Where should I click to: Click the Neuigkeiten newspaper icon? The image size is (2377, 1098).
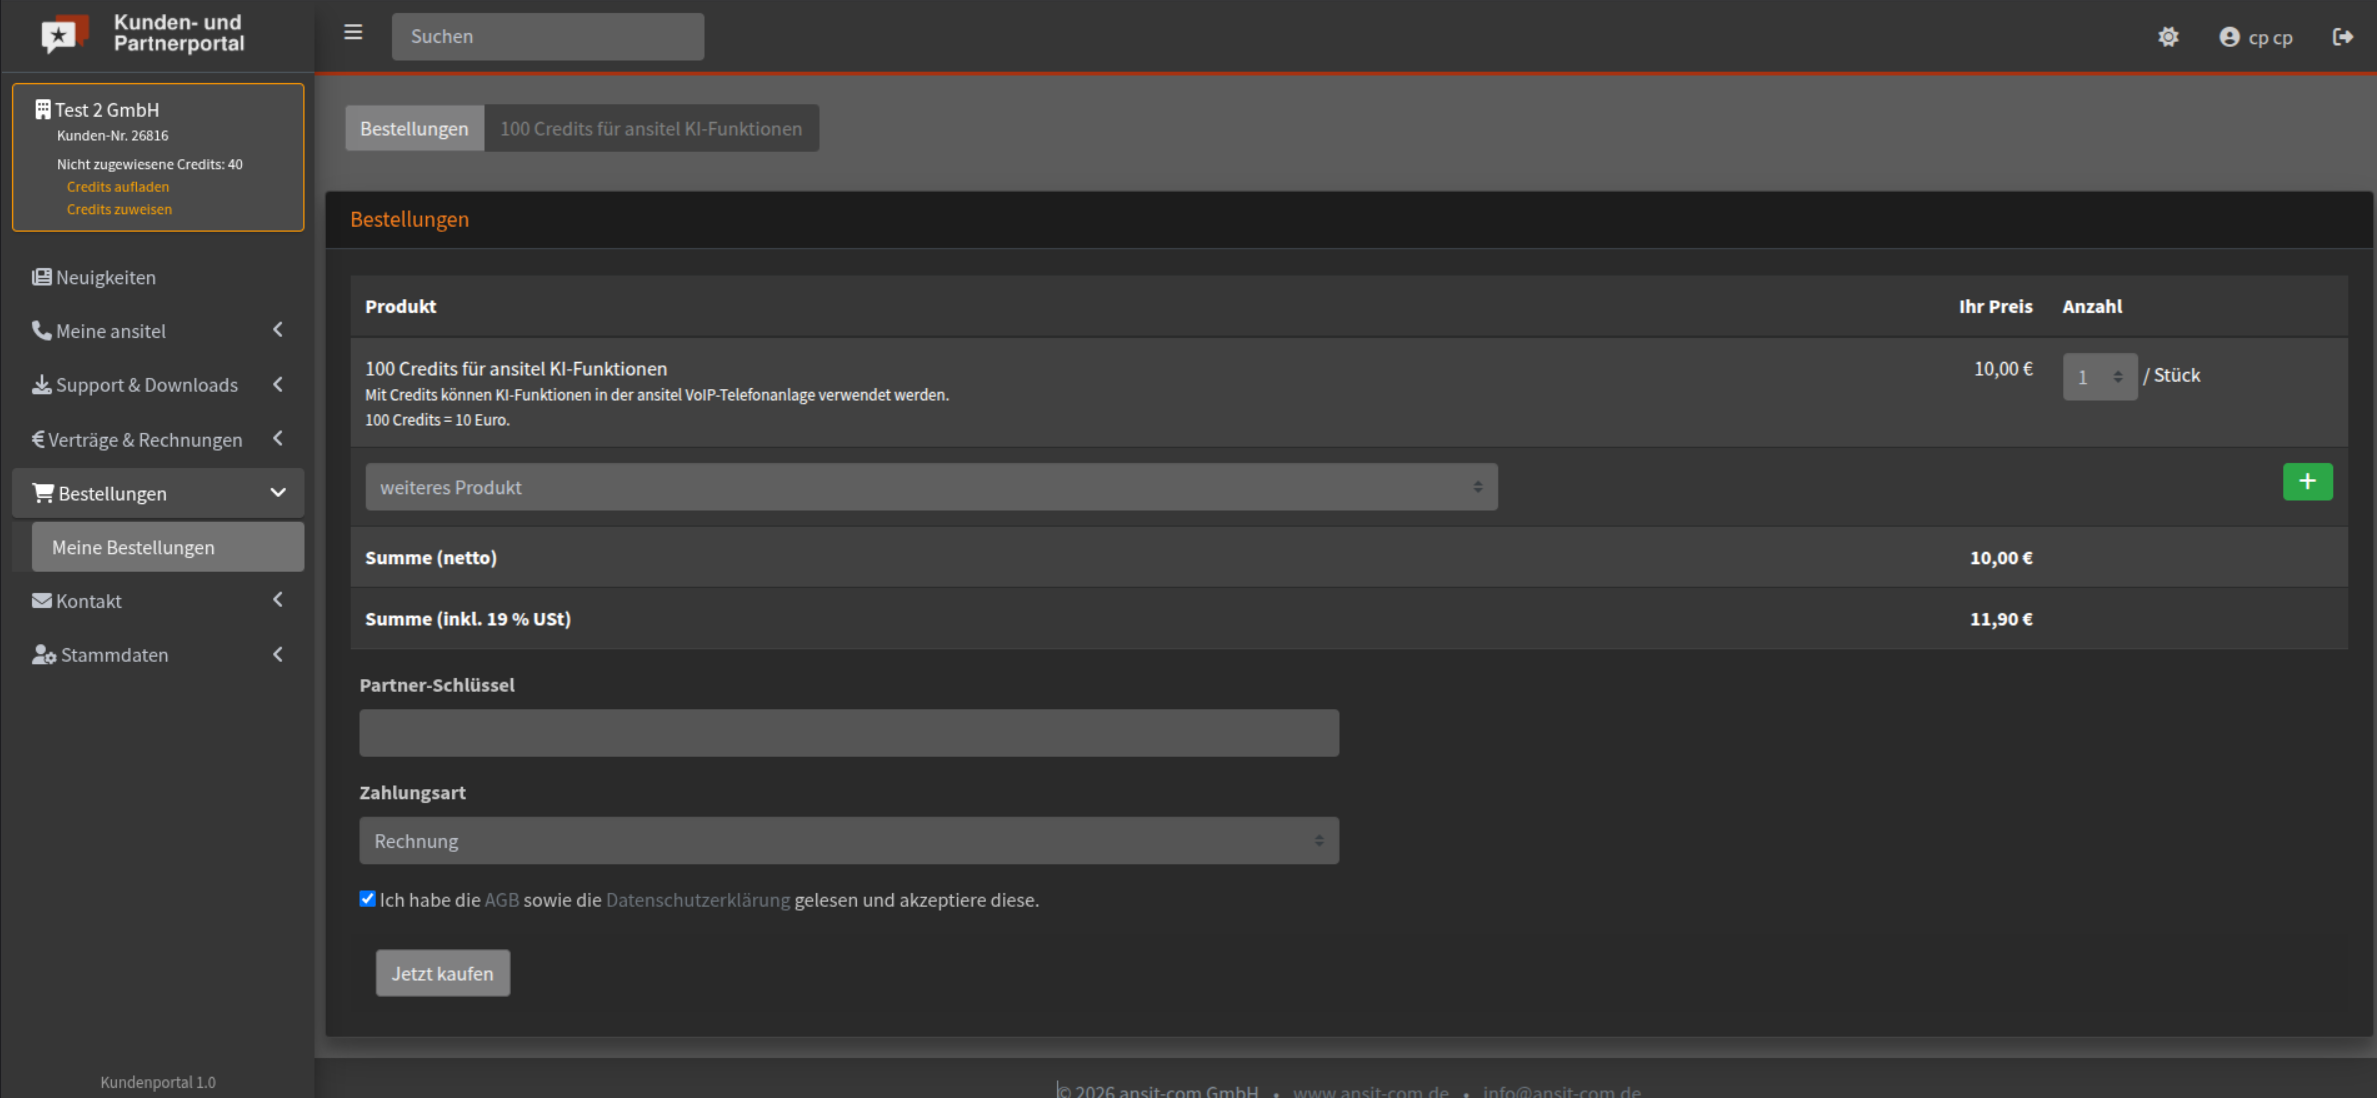click(x=41, y=277)
